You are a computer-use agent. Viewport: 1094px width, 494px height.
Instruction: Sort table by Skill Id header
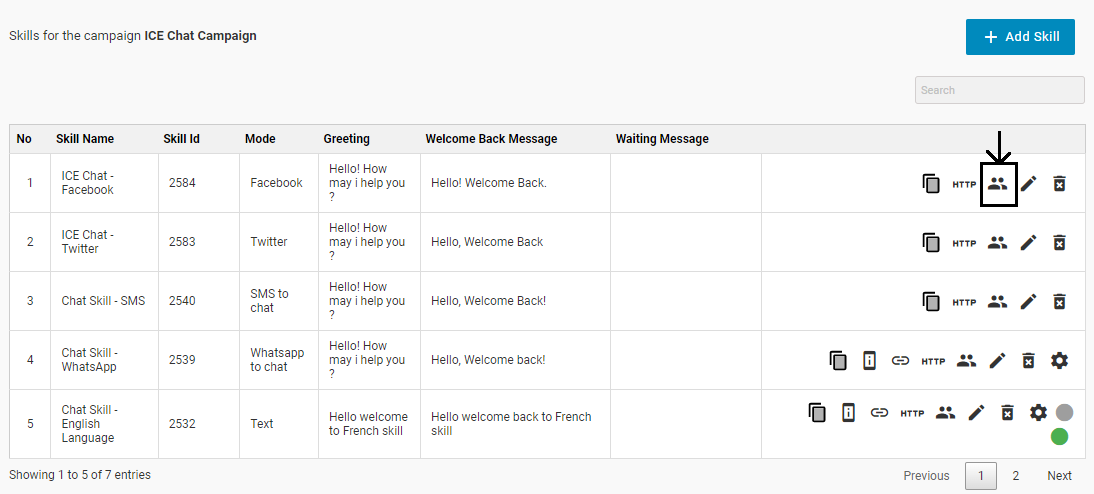(x=181, y=139)
